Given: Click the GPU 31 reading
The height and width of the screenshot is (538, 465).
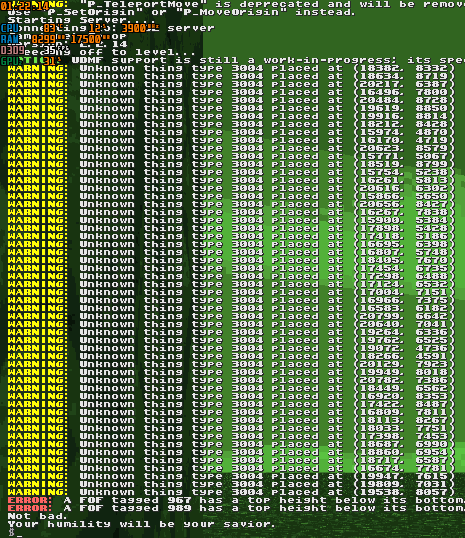Looking at the screenshot, I should click(51, 61).
